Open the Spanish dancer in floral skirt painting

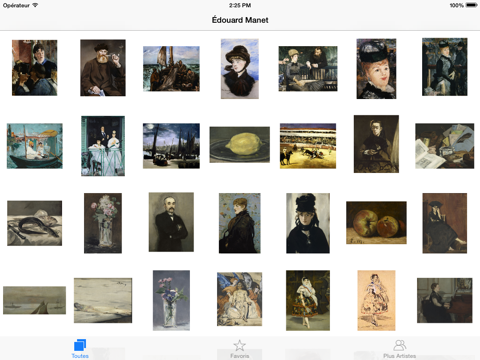coord(308,300)
